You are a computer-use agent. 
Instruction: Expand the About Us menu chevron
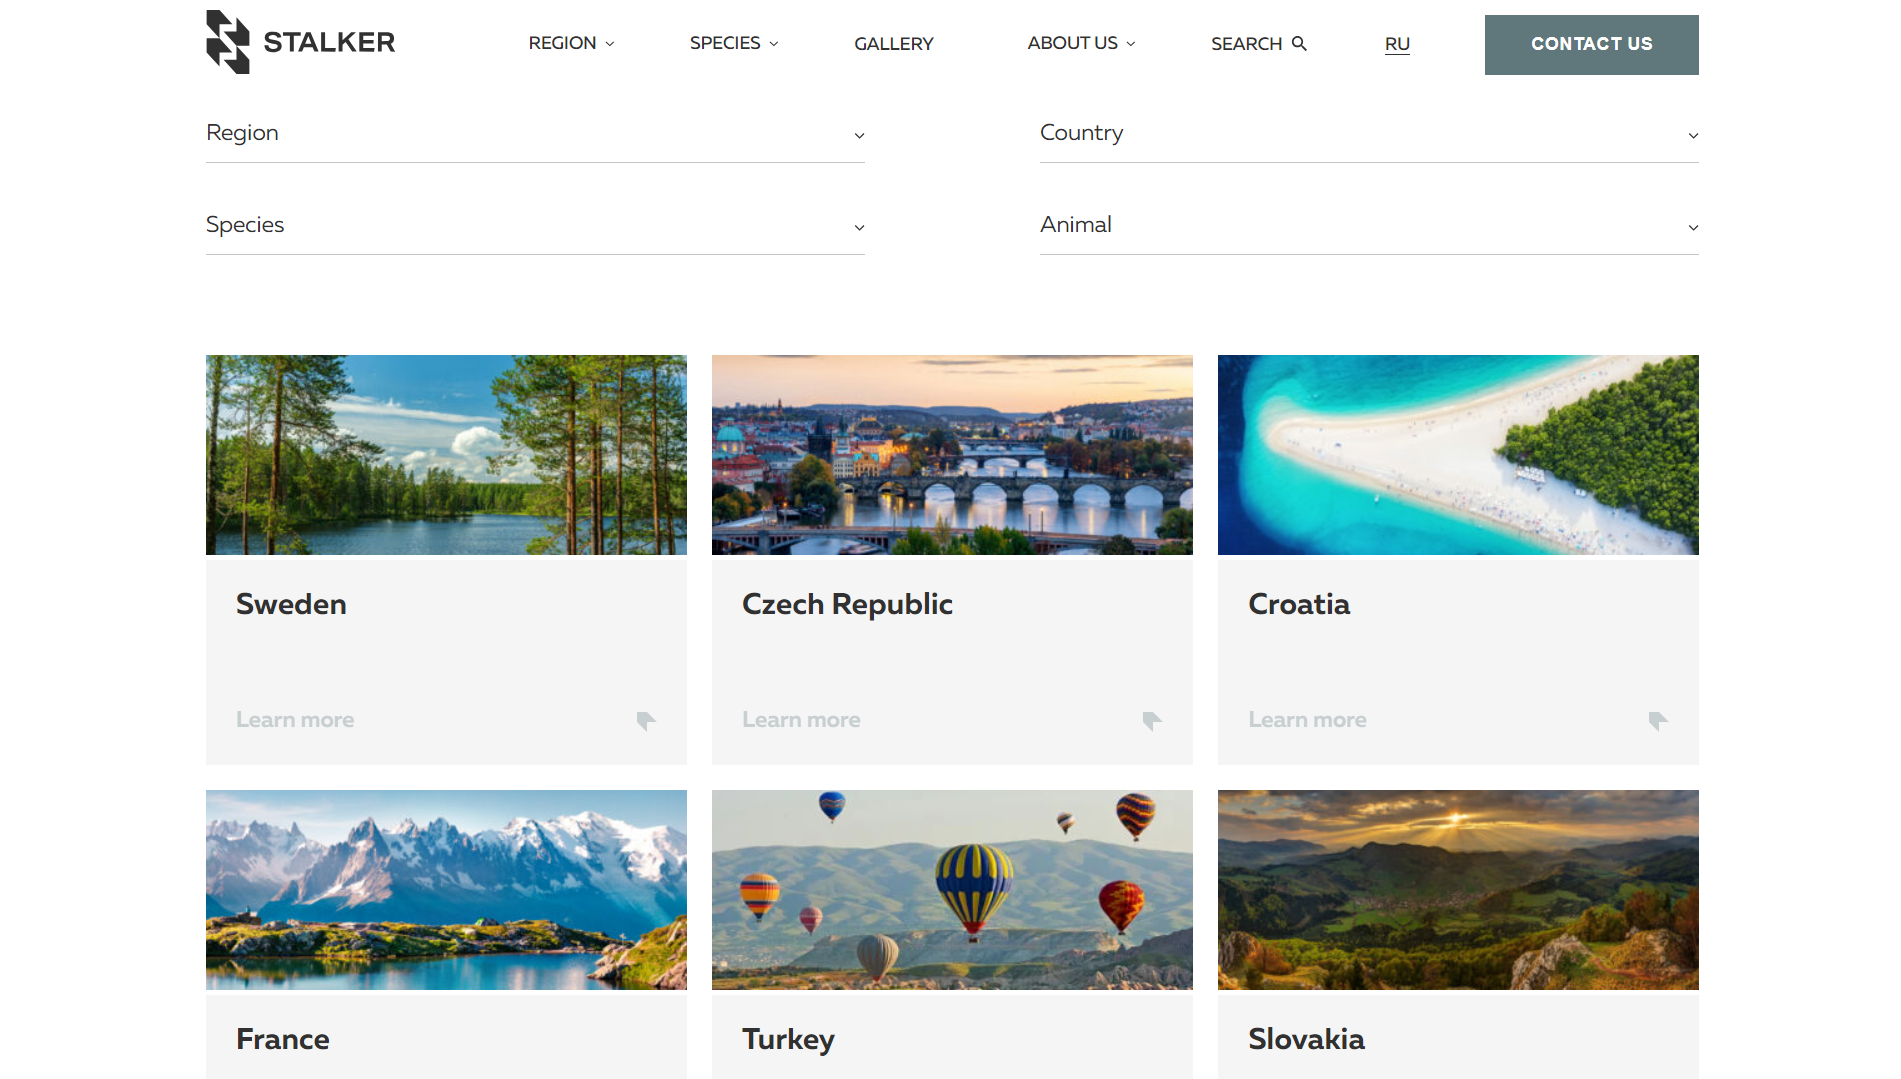tap(1131, 44)
